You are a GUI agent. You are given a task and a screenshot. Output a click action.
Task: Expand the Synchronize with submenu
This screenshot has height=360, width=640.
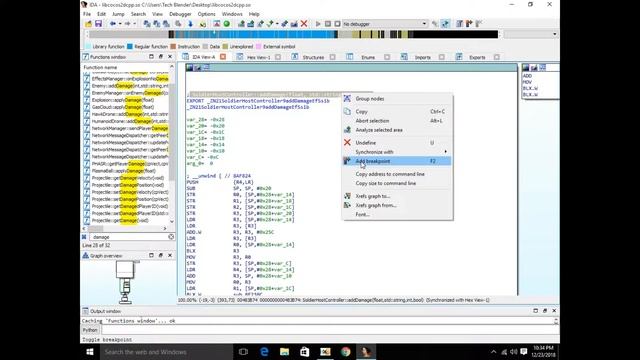(397, 152)
